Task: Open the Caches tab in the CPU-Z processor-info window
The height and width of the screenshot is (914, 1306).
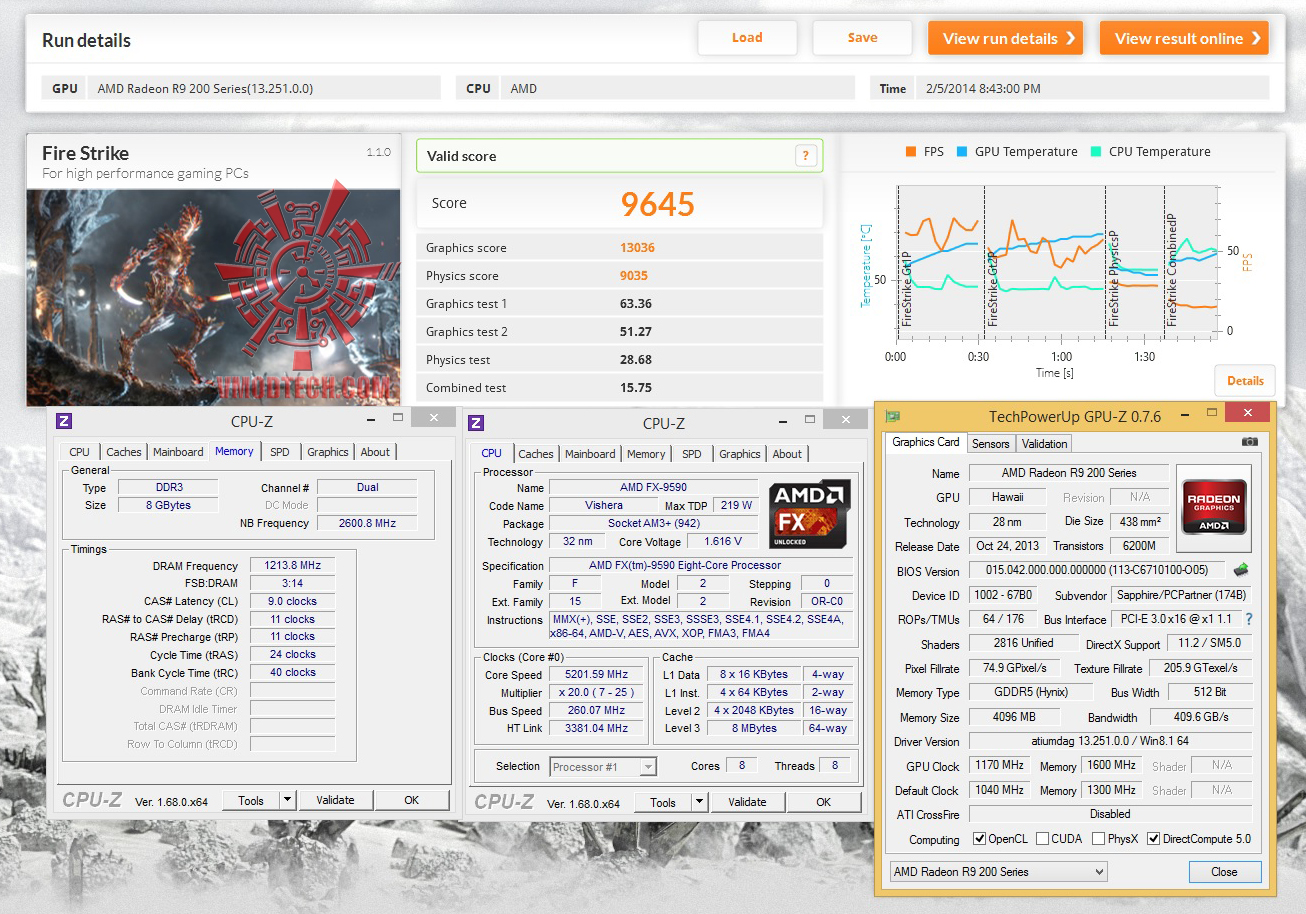Action: coord(536,454)
